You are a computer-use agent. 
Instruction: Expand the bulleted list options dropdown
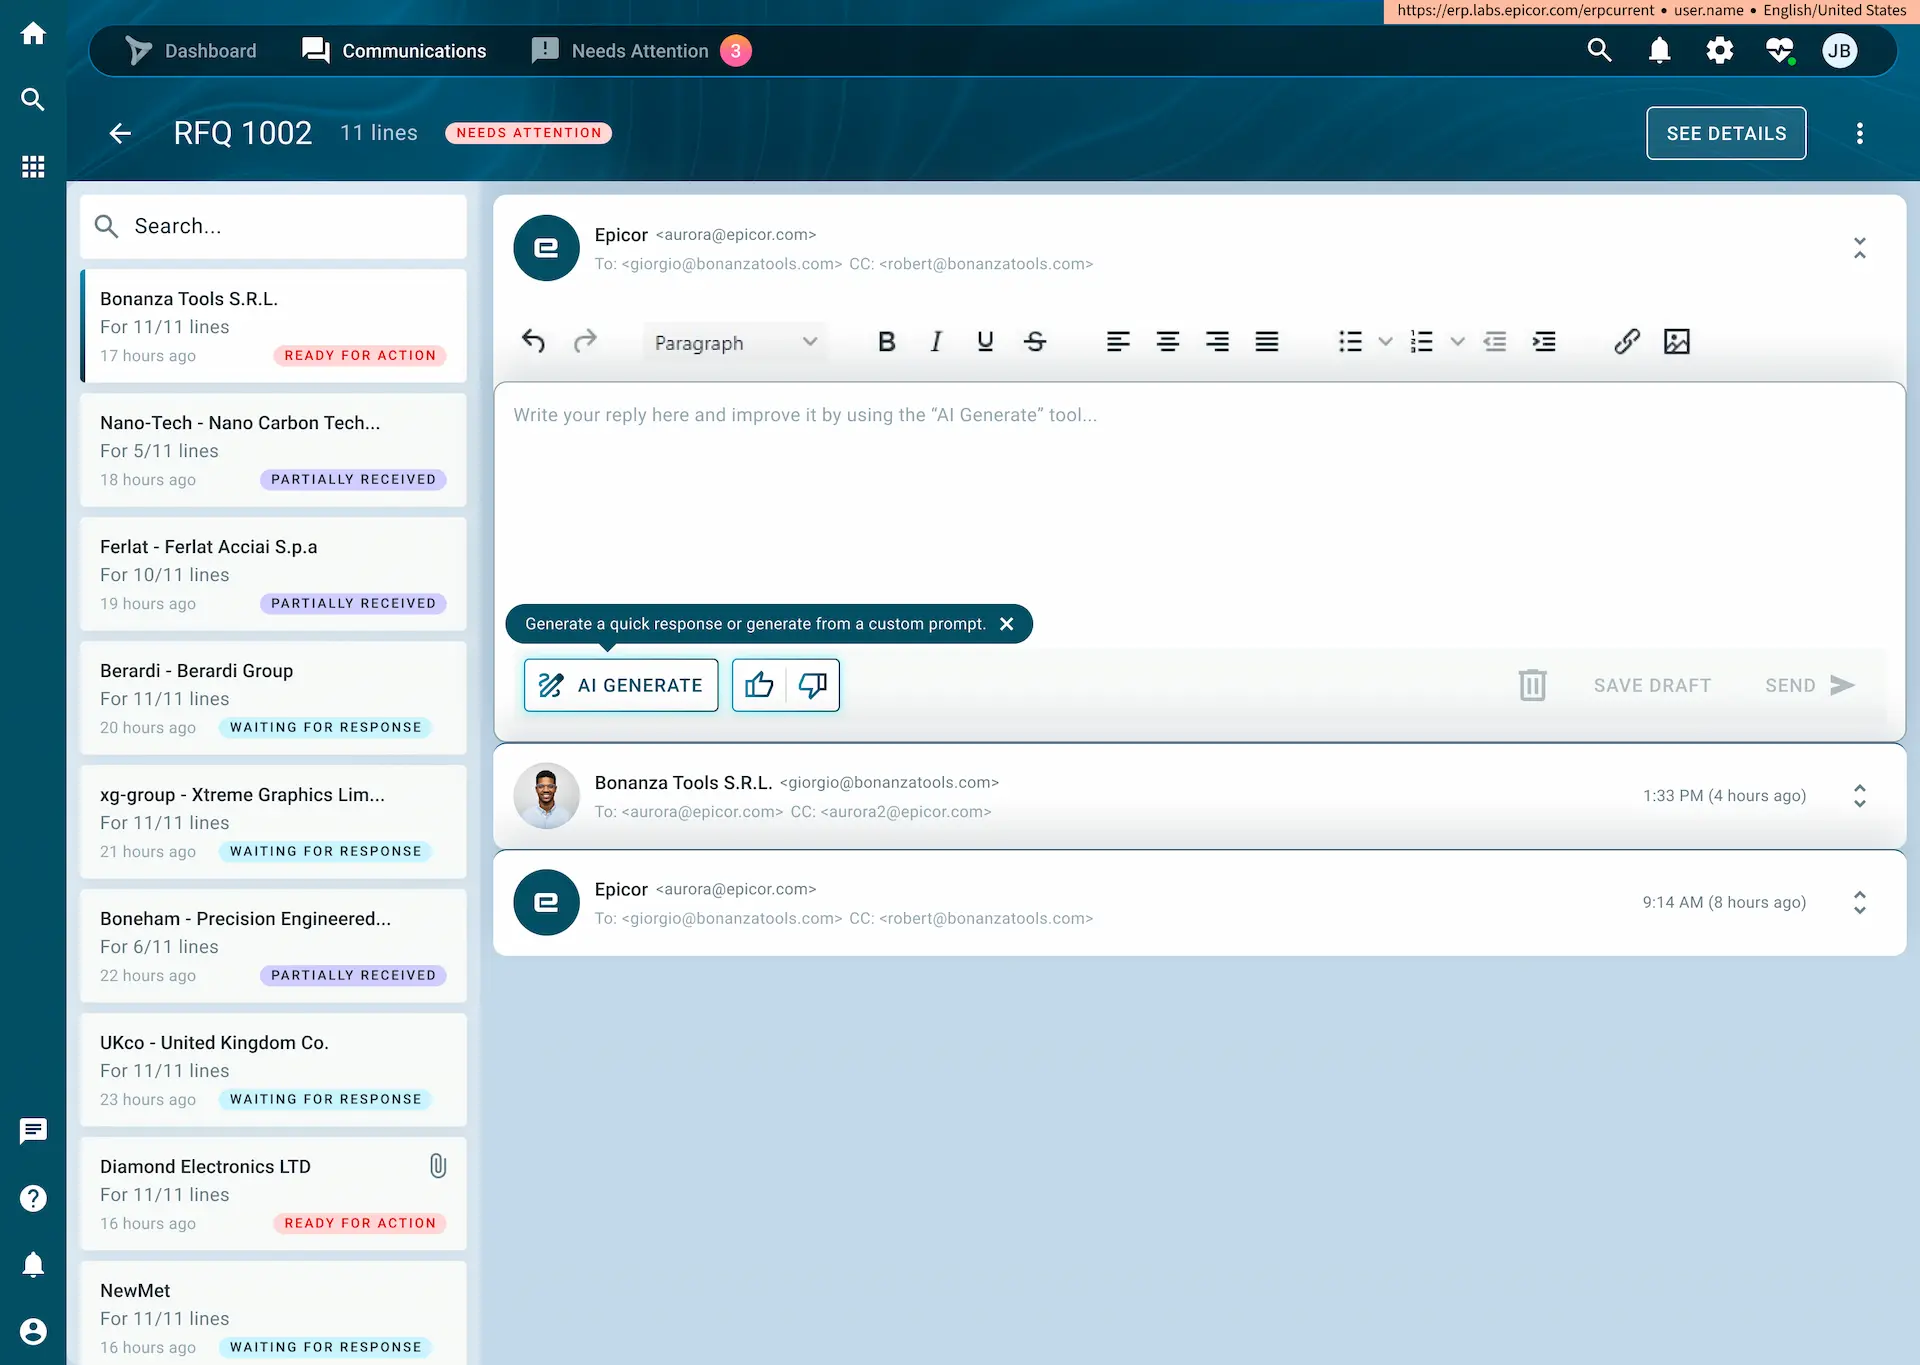pos(1385,341)
